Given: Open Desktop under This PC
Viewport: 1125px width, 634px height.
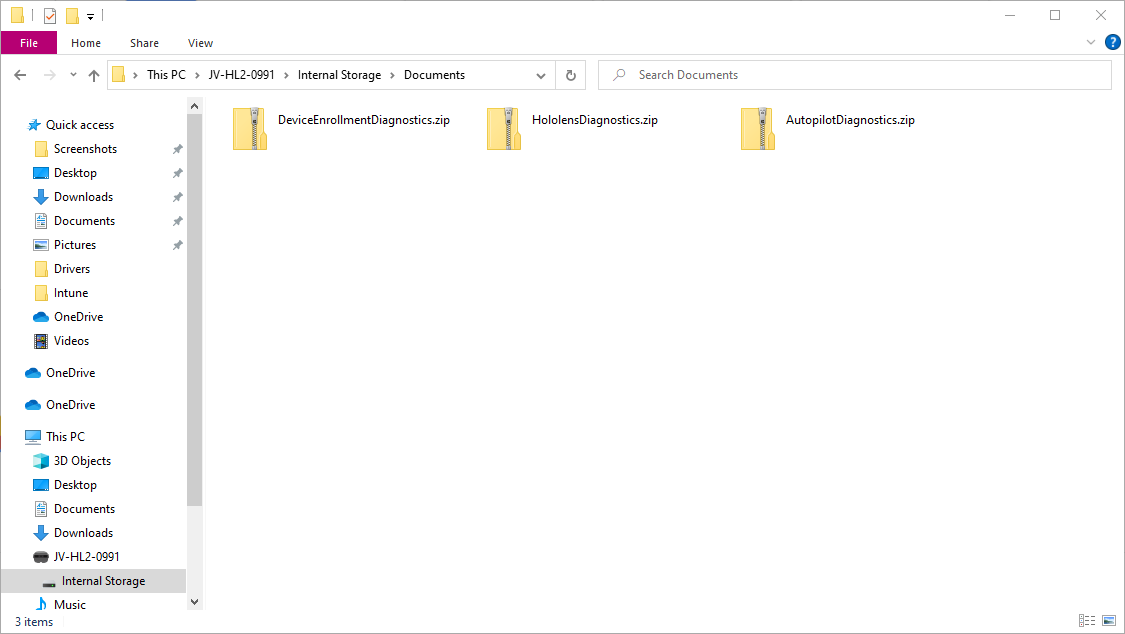Looking at the screenshot, I should pos(75,485).
